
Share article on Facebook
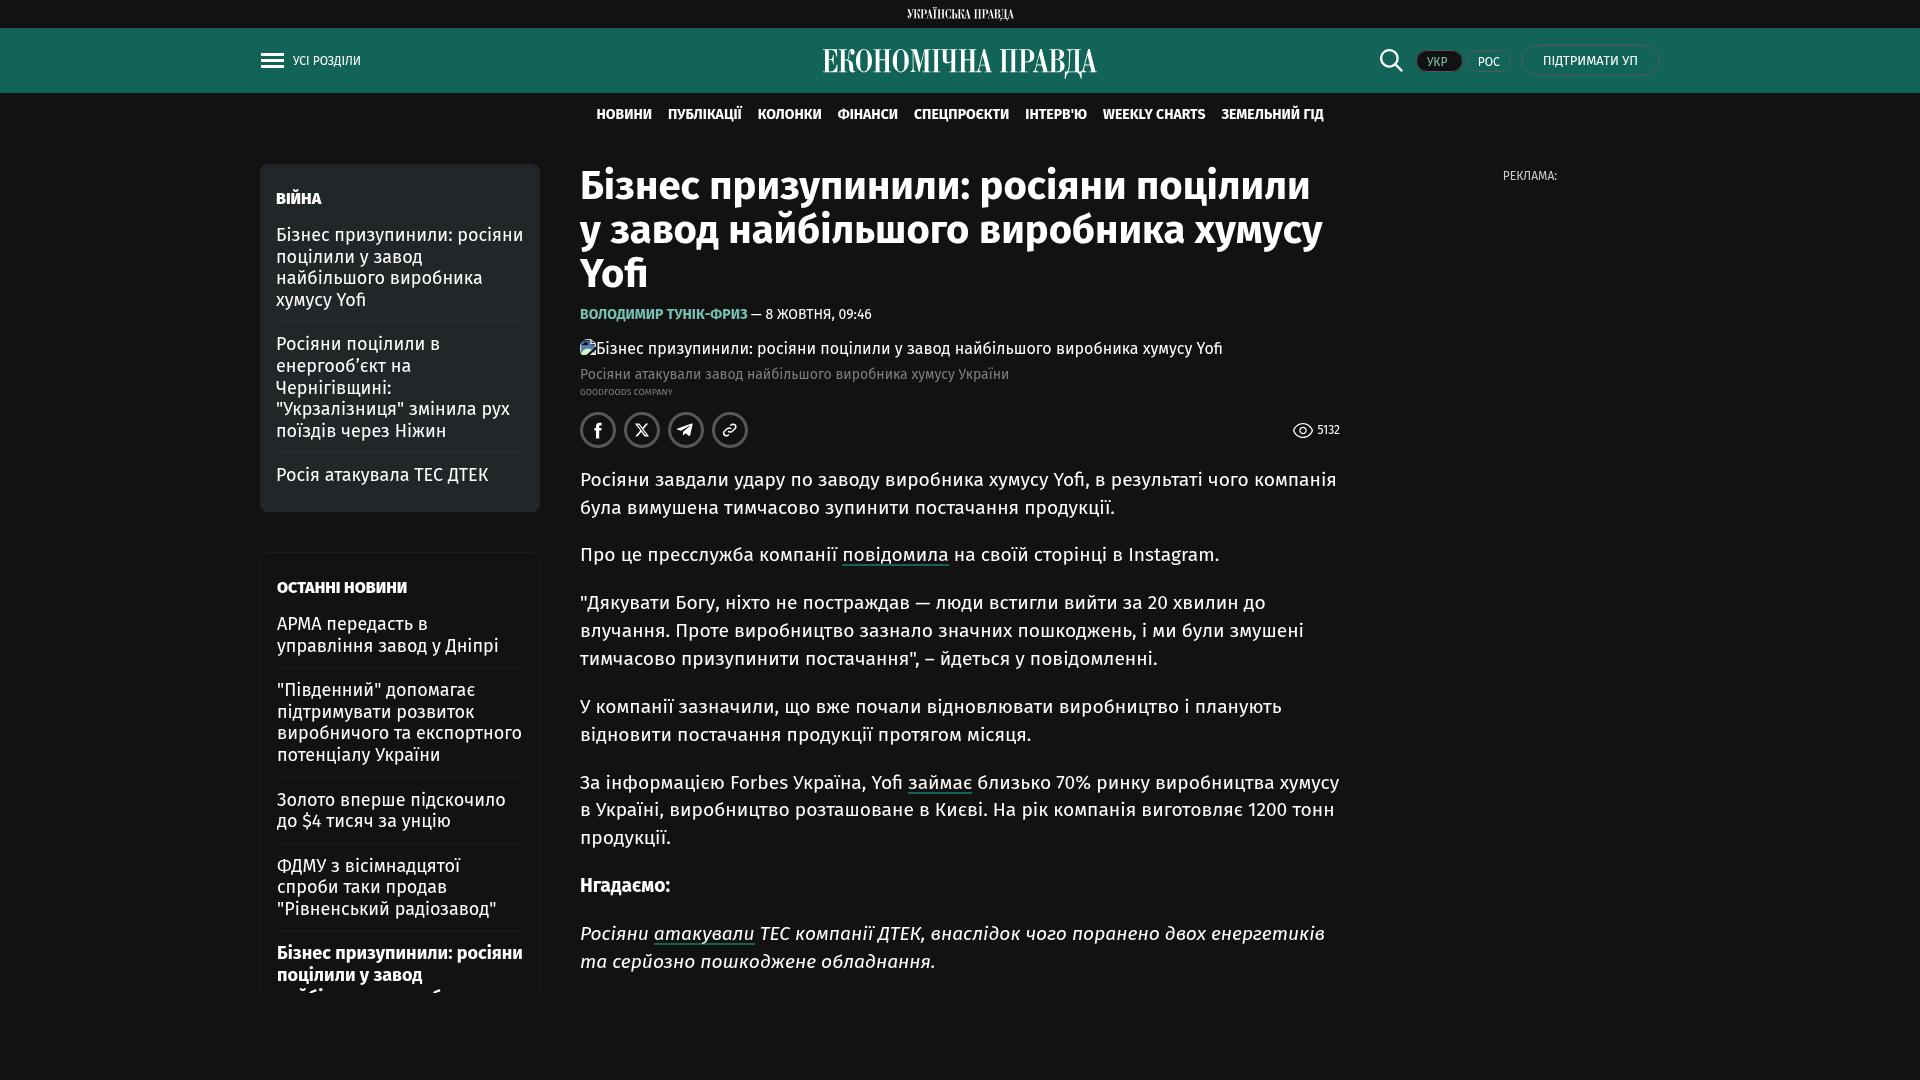tap(598, 430)
